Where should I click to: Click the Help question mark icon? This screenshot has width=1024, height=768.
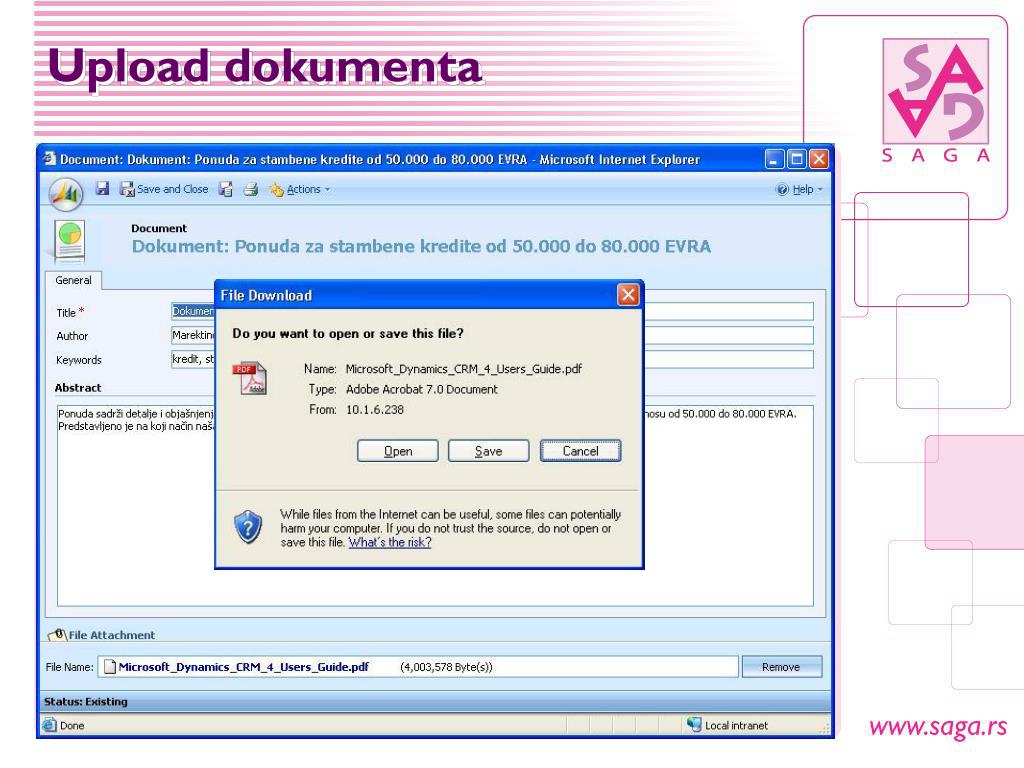782,189
